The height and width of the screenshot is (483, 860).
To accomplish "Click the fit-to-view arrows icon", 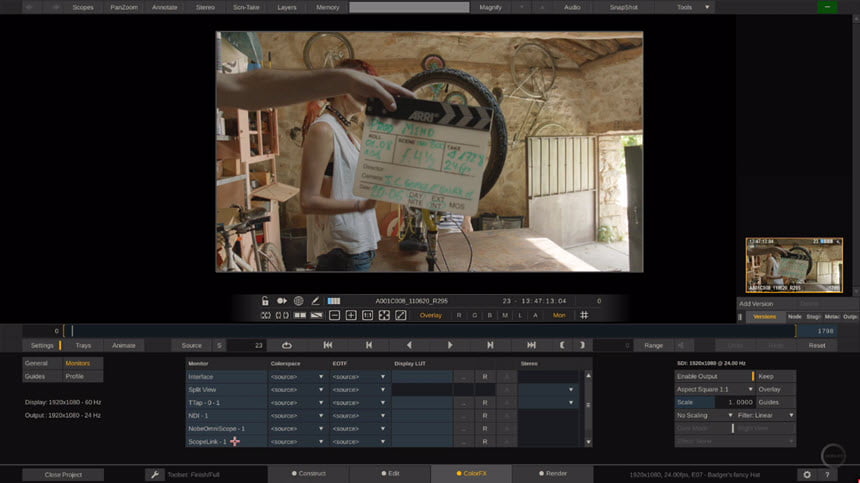I will 384,315.
